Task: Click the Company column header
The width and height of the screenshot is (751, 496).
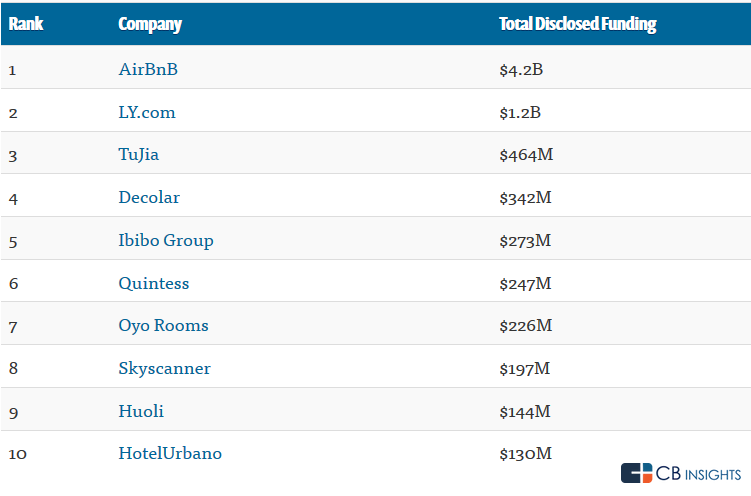Action: 150,24
